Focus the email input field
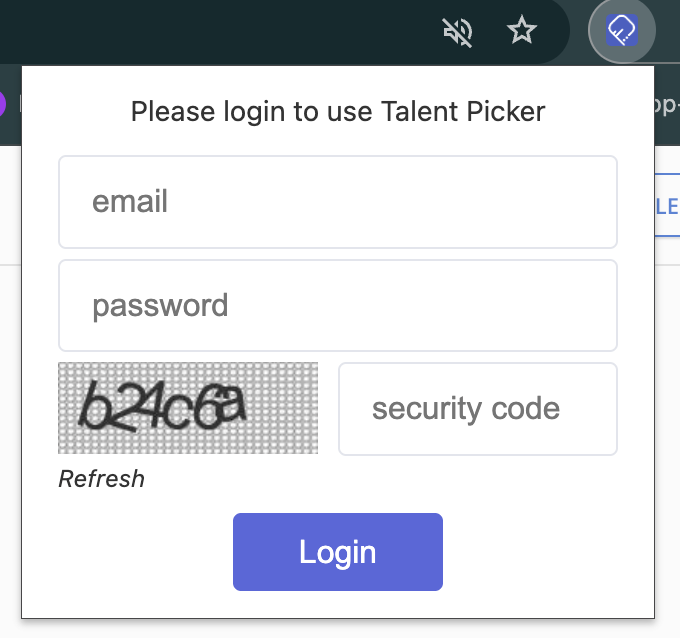The width and height of the screenshot is (680, 638). pos(338,202)
